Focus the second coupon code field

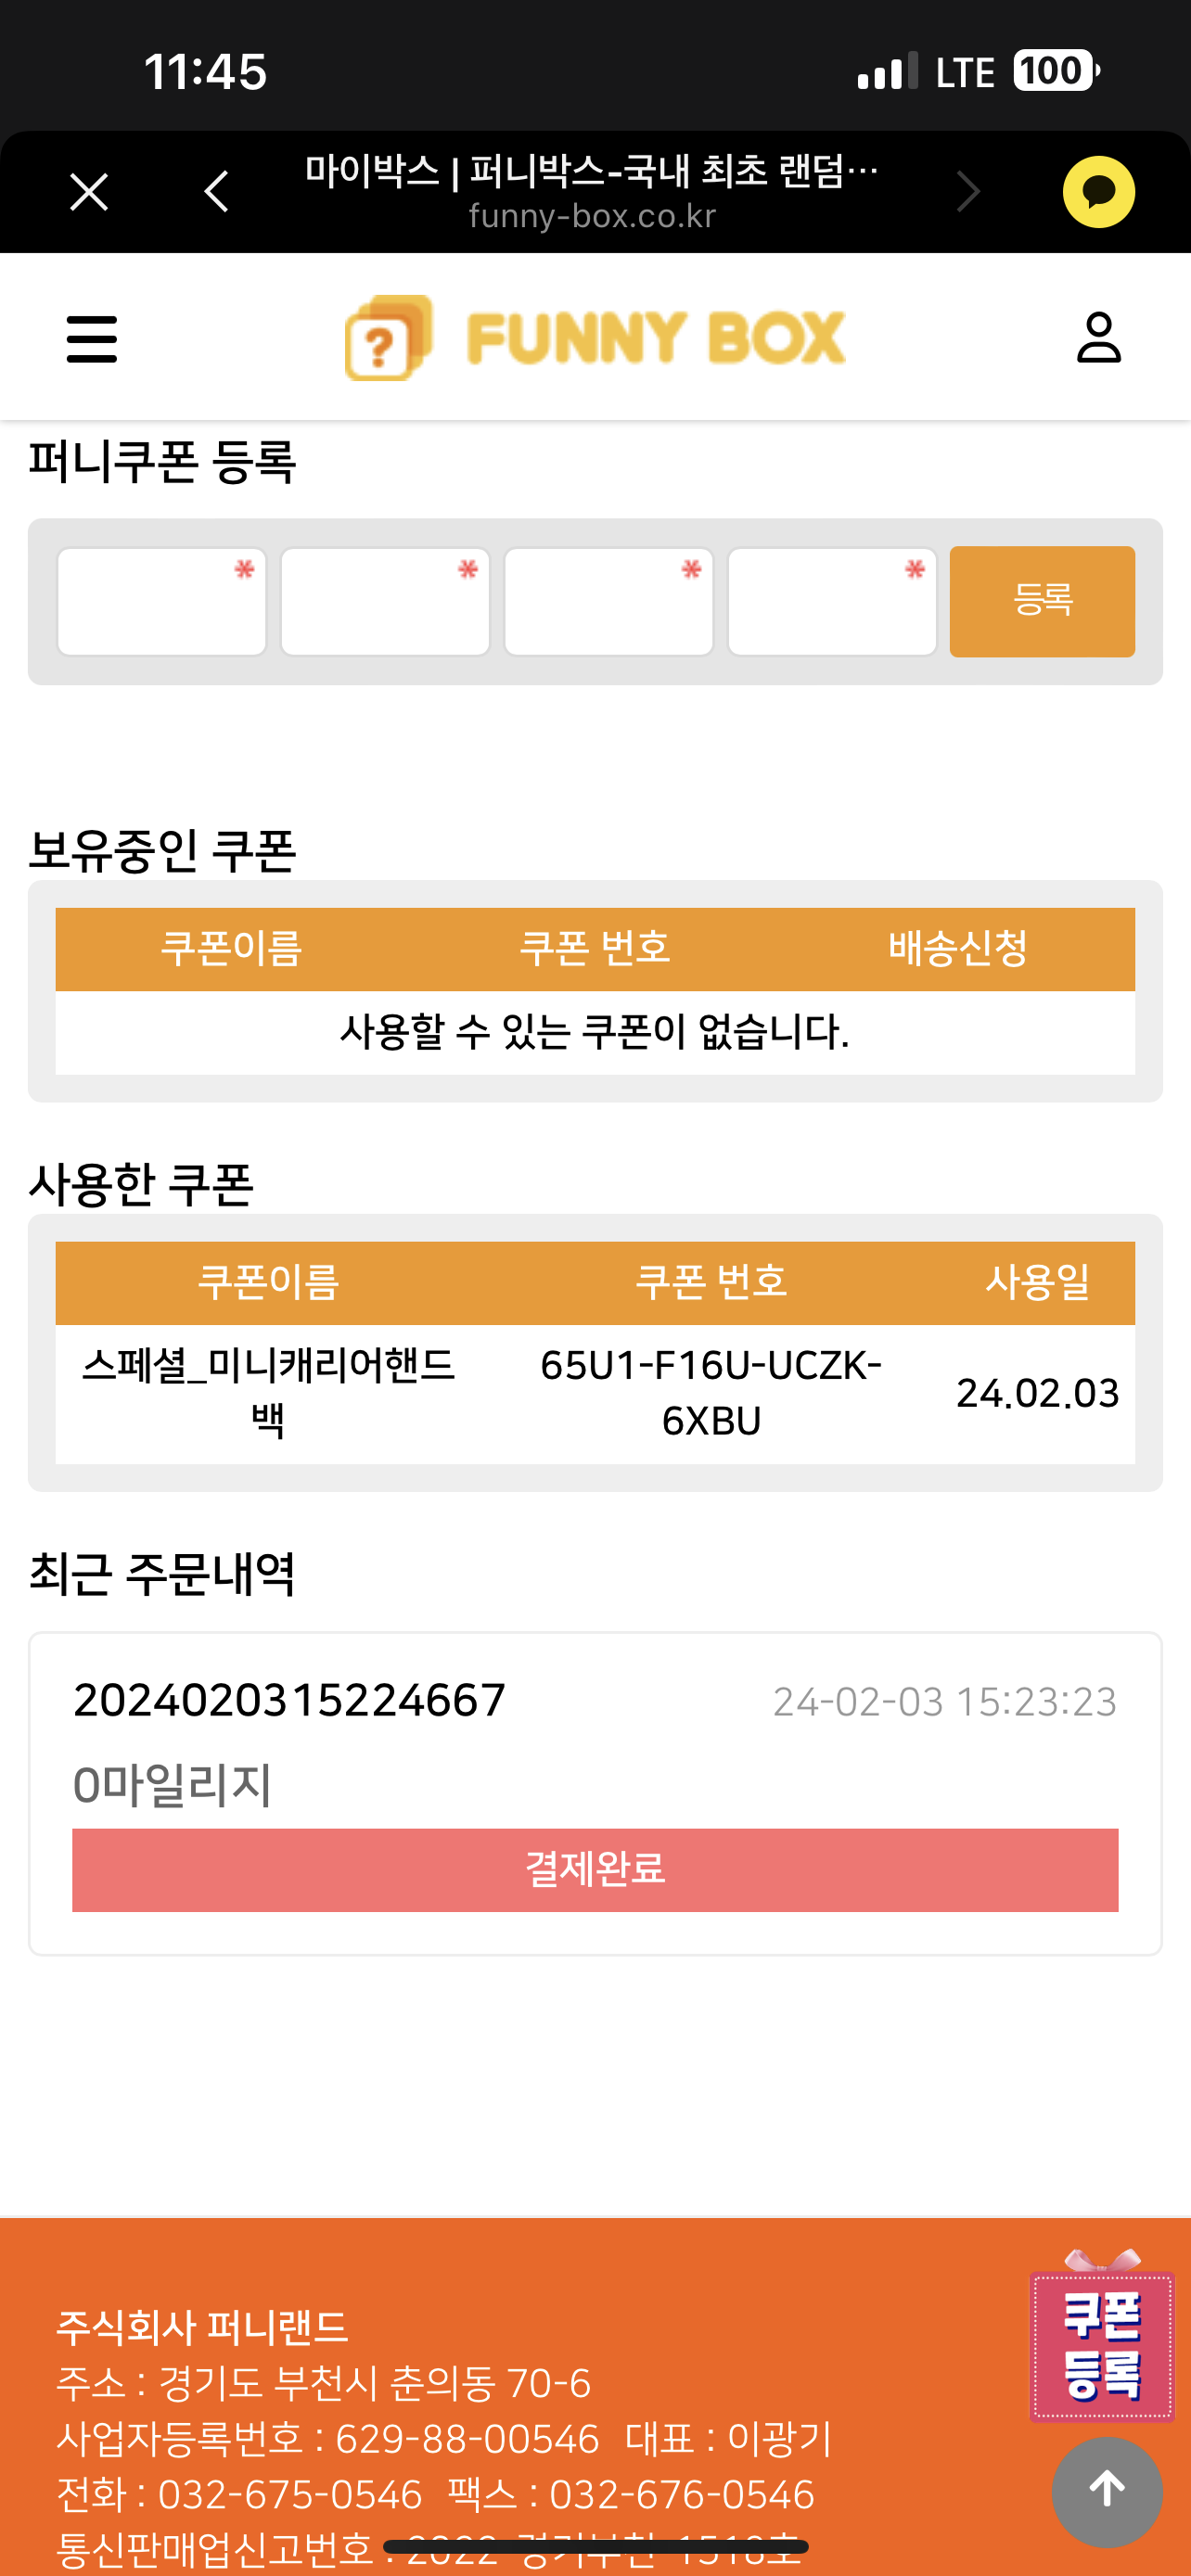point(385,602)
